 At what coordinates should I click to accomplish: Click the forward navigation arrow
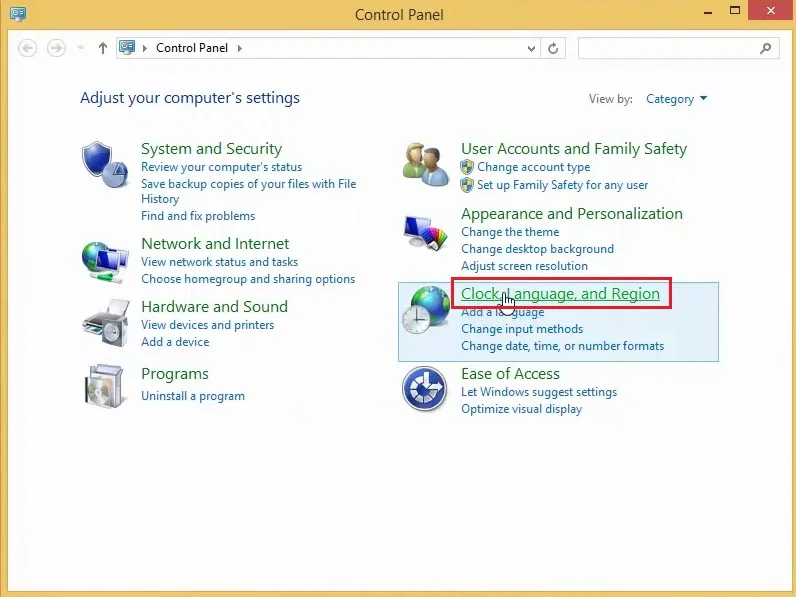tap(56, 48)
